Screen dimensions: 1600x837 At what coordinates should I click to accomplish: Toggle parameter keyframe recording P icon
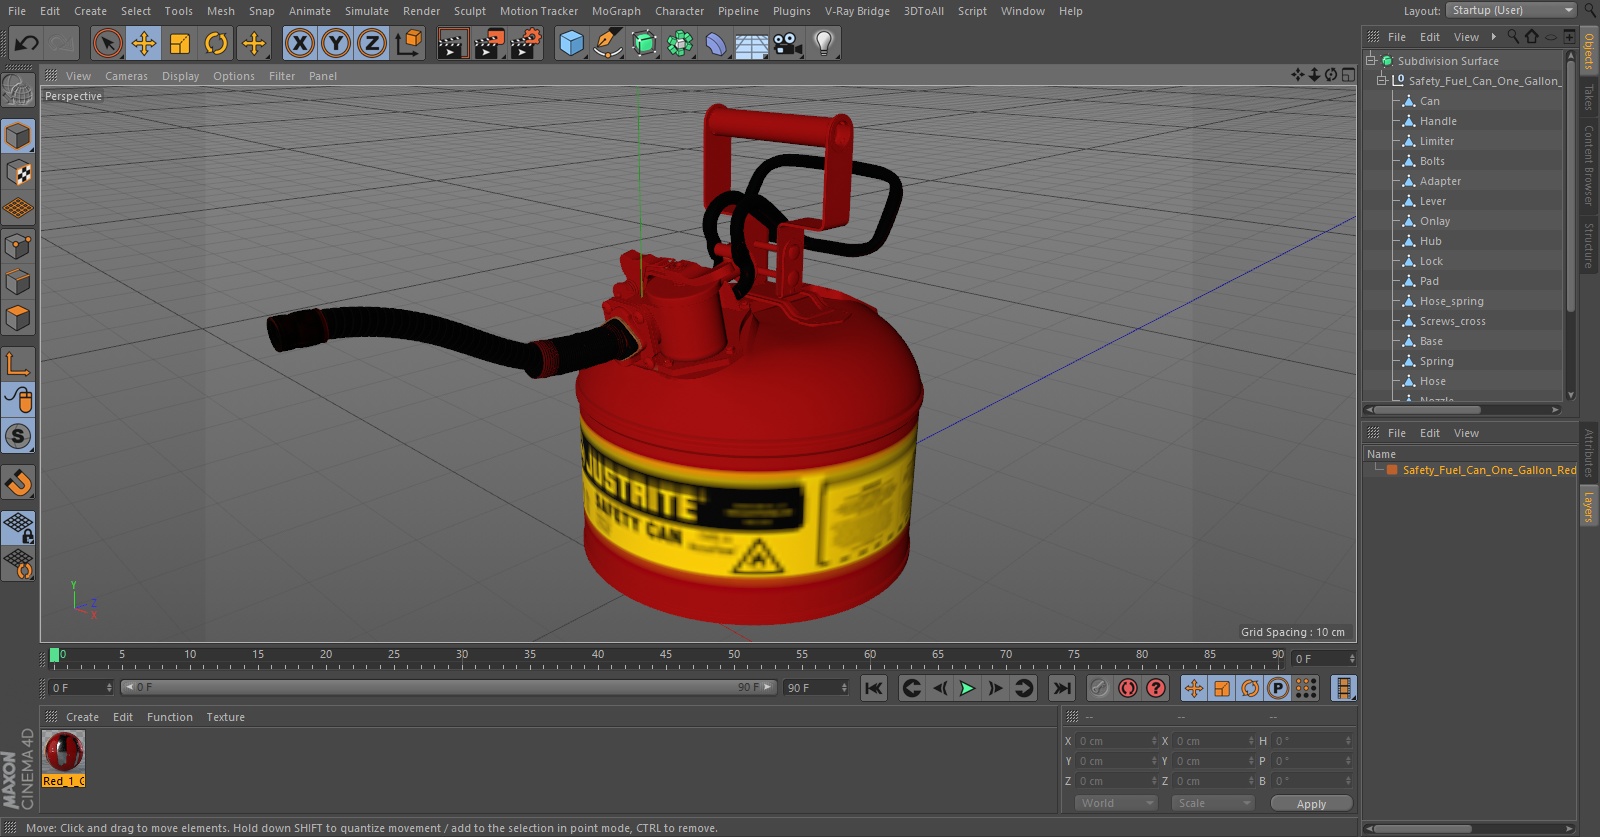[1278, 688]
